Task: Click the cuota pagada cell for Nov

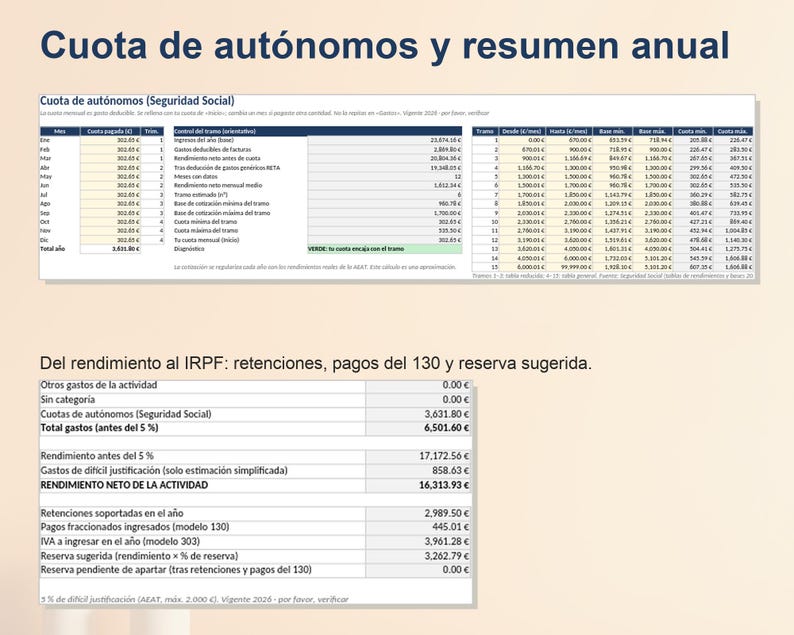Action: click(110, 231)
